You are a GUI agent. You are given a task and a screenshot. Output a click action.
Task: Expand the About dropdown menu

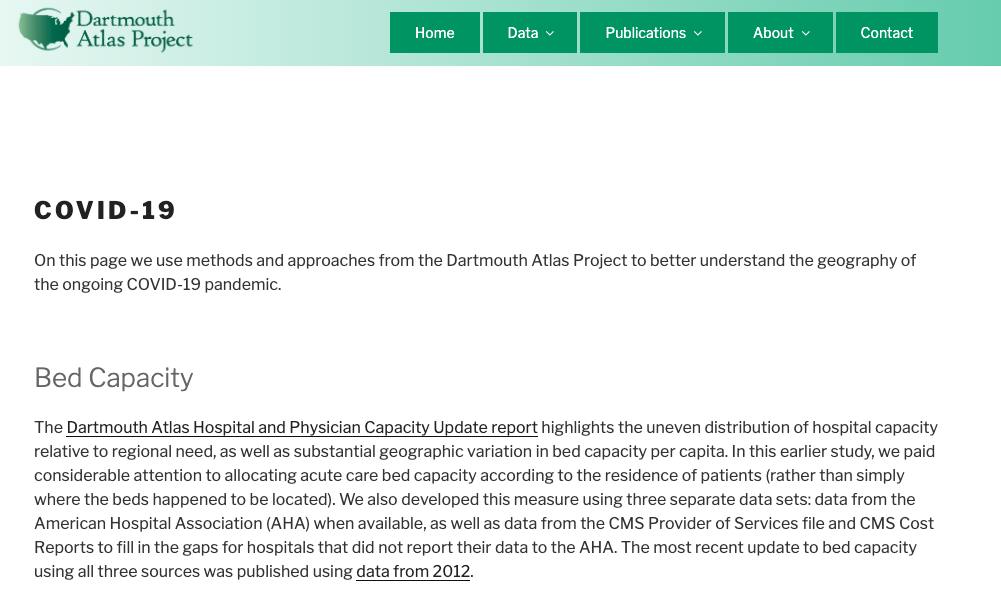point(780,33)
